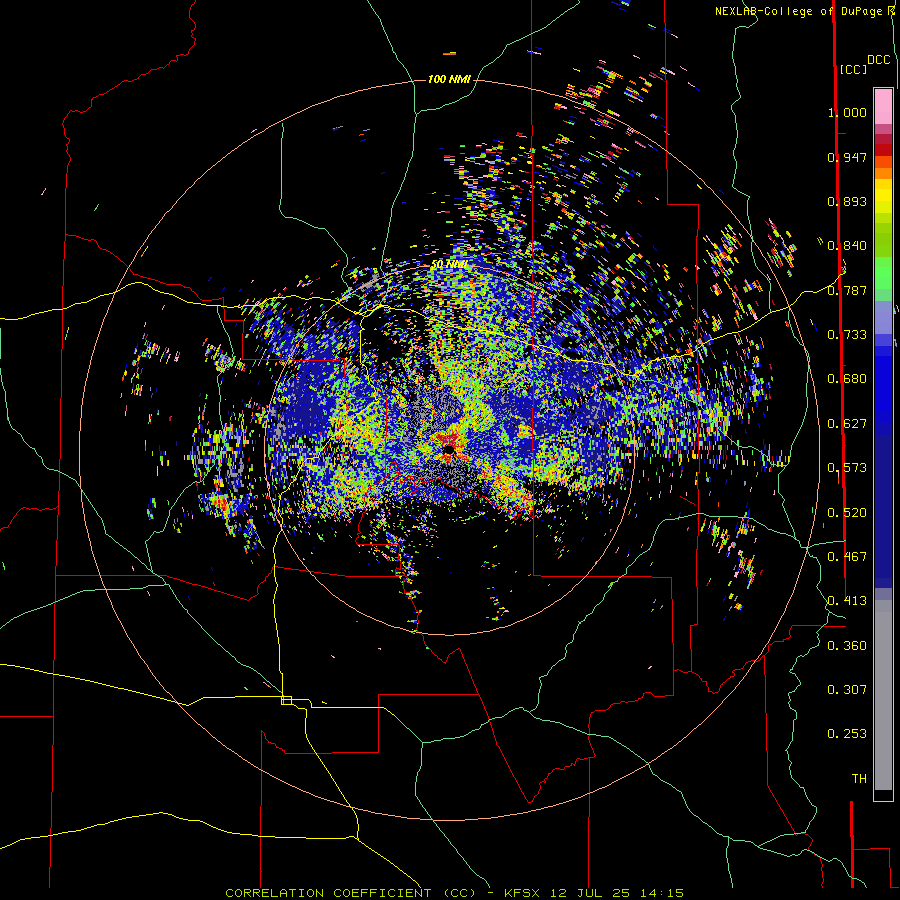Click the 0.467 legend value
900x900 pixels.
[x=847, y=557]
